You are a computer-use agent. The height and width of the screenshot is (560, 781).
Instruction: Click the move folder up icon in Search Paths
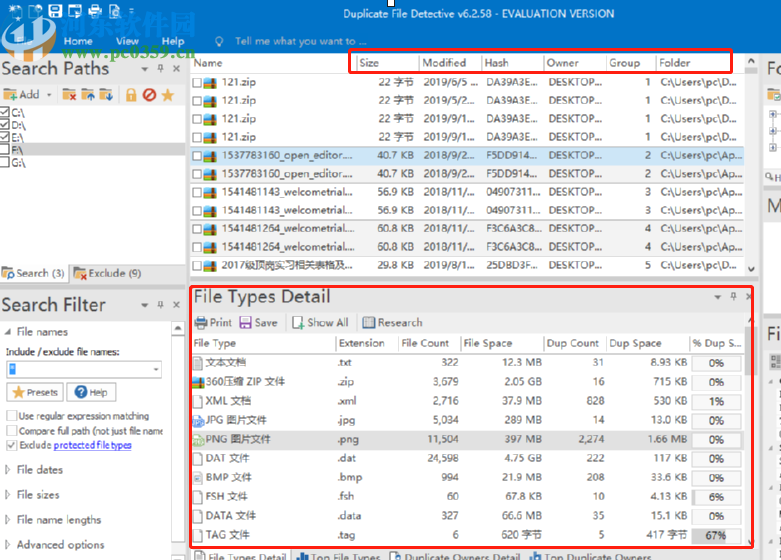[88, 94]
